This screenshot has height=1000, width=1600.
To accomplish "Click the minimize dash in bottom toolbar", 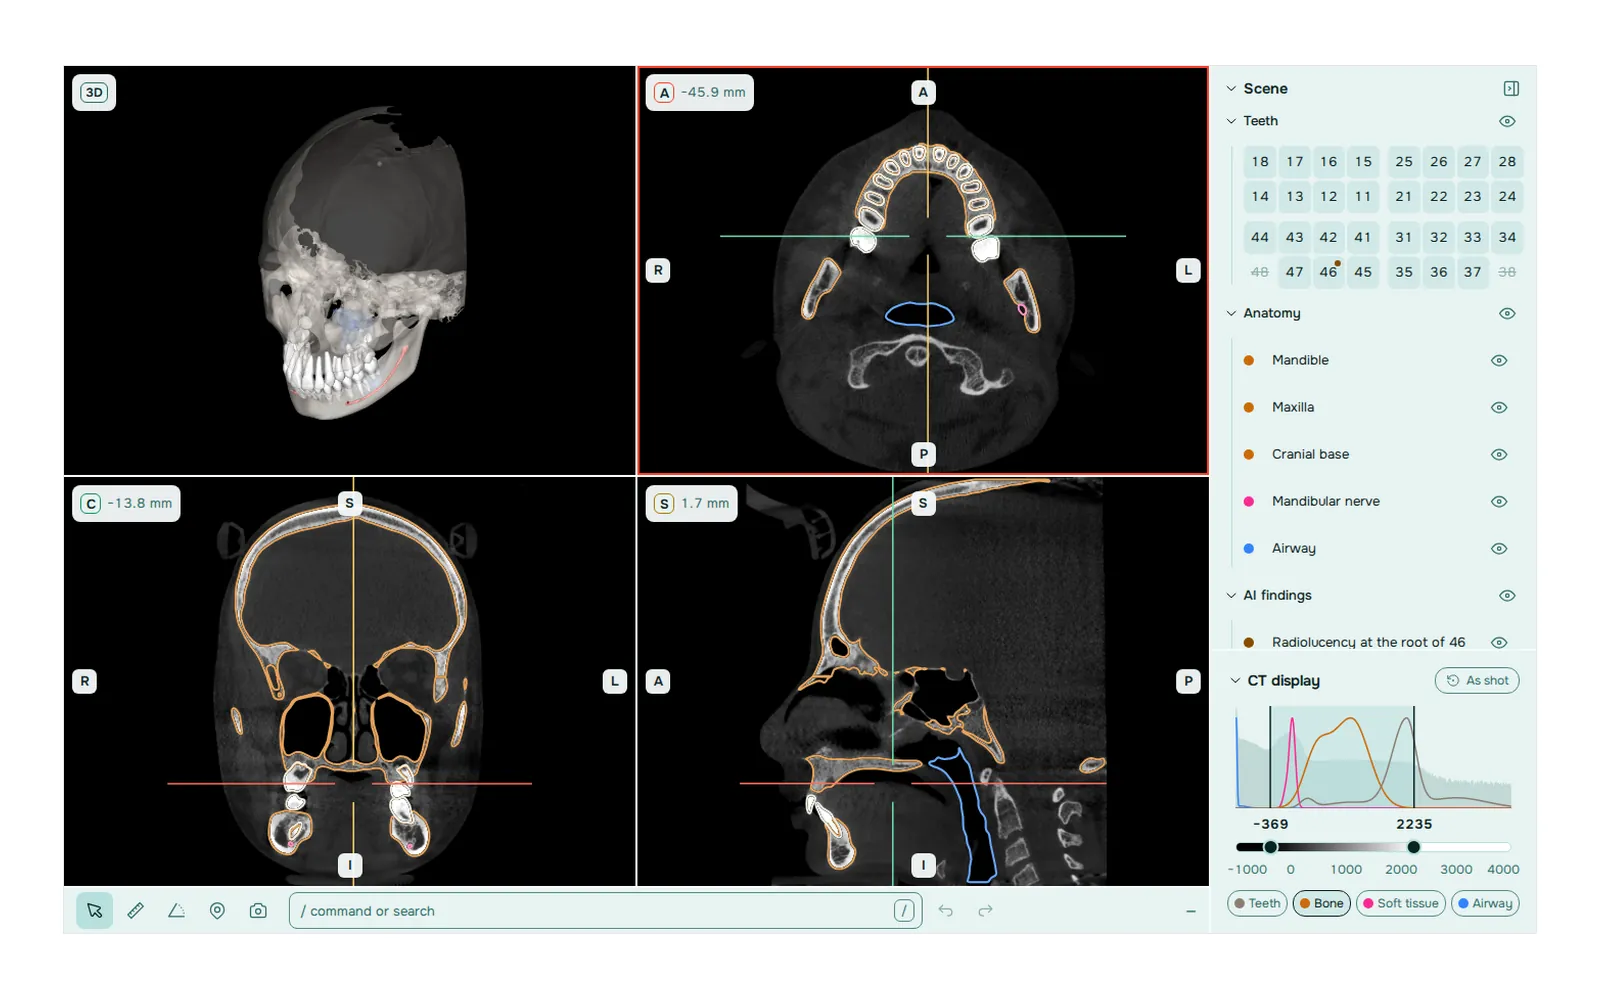I will [1190, 911].
